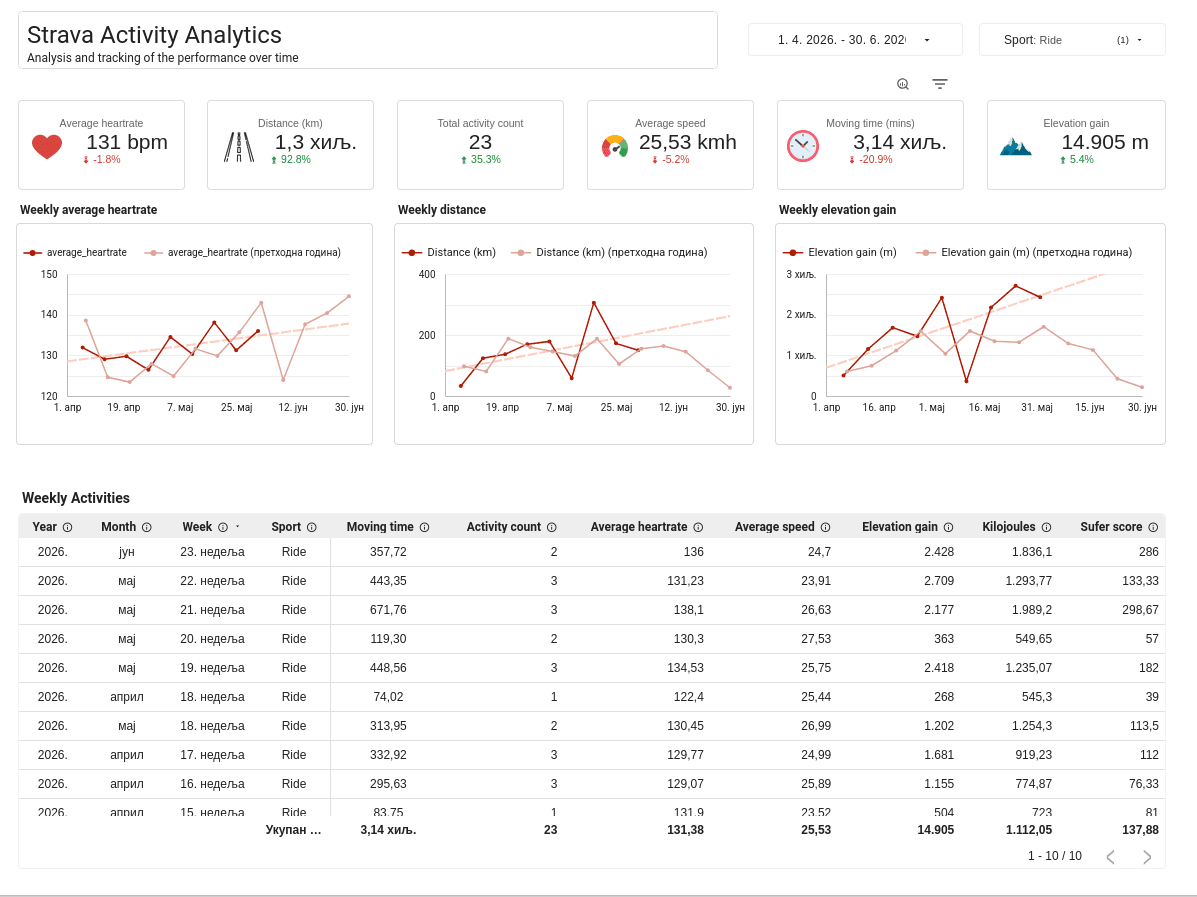The height and width of the screenshot is (897, 1197).
Task: Click the heart icon in Average heartrate card
Action: coord(47,146)
